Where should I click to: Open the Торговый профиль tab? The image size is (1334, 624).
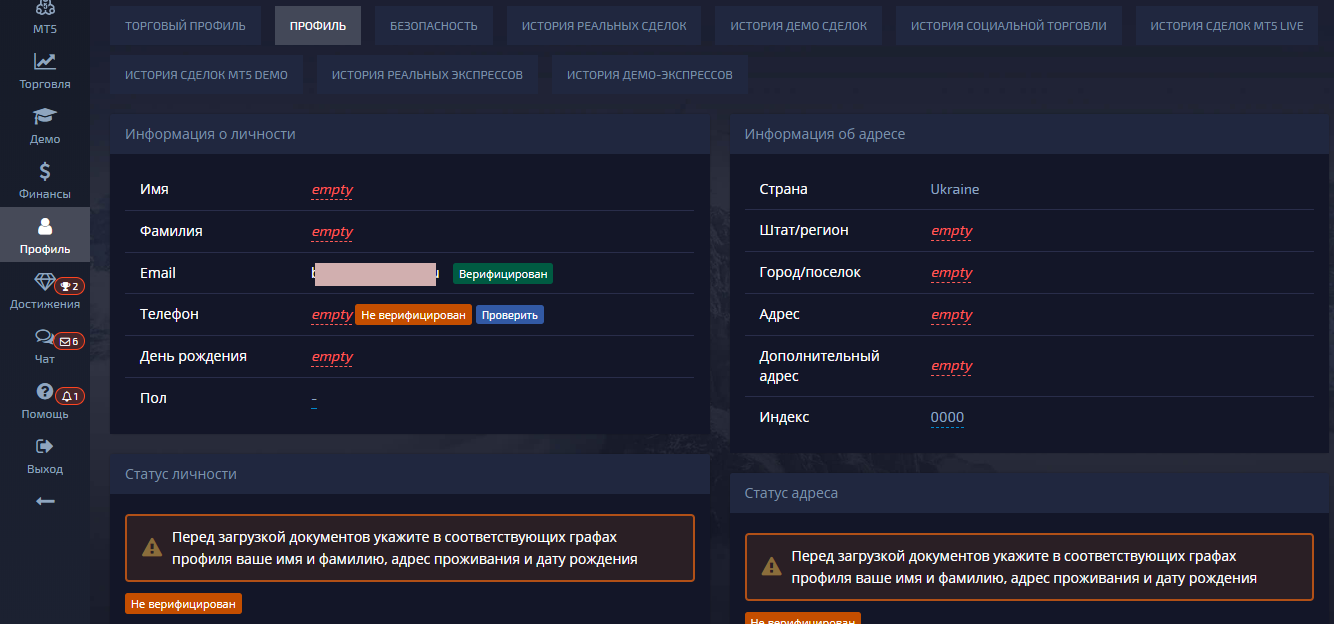[x=185, y=26]
